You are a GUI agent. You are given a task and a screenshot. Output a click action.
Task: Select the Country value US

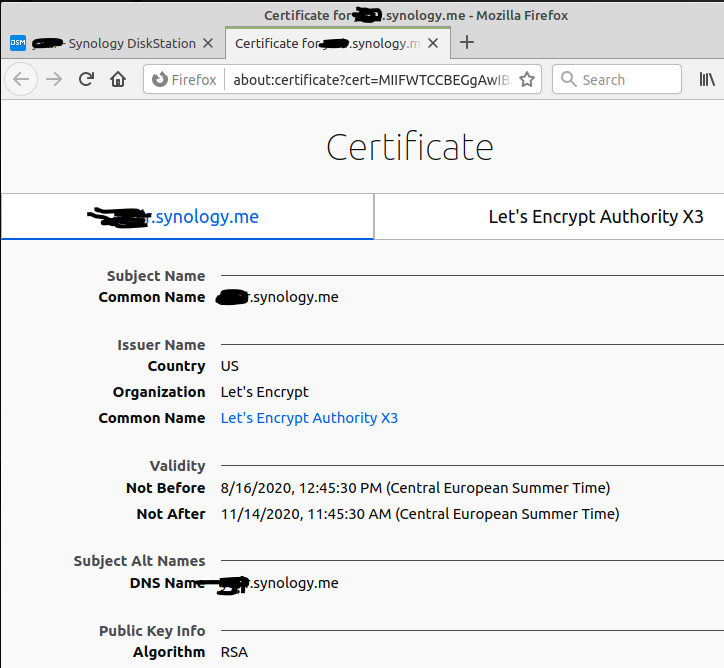click(229, 366)
